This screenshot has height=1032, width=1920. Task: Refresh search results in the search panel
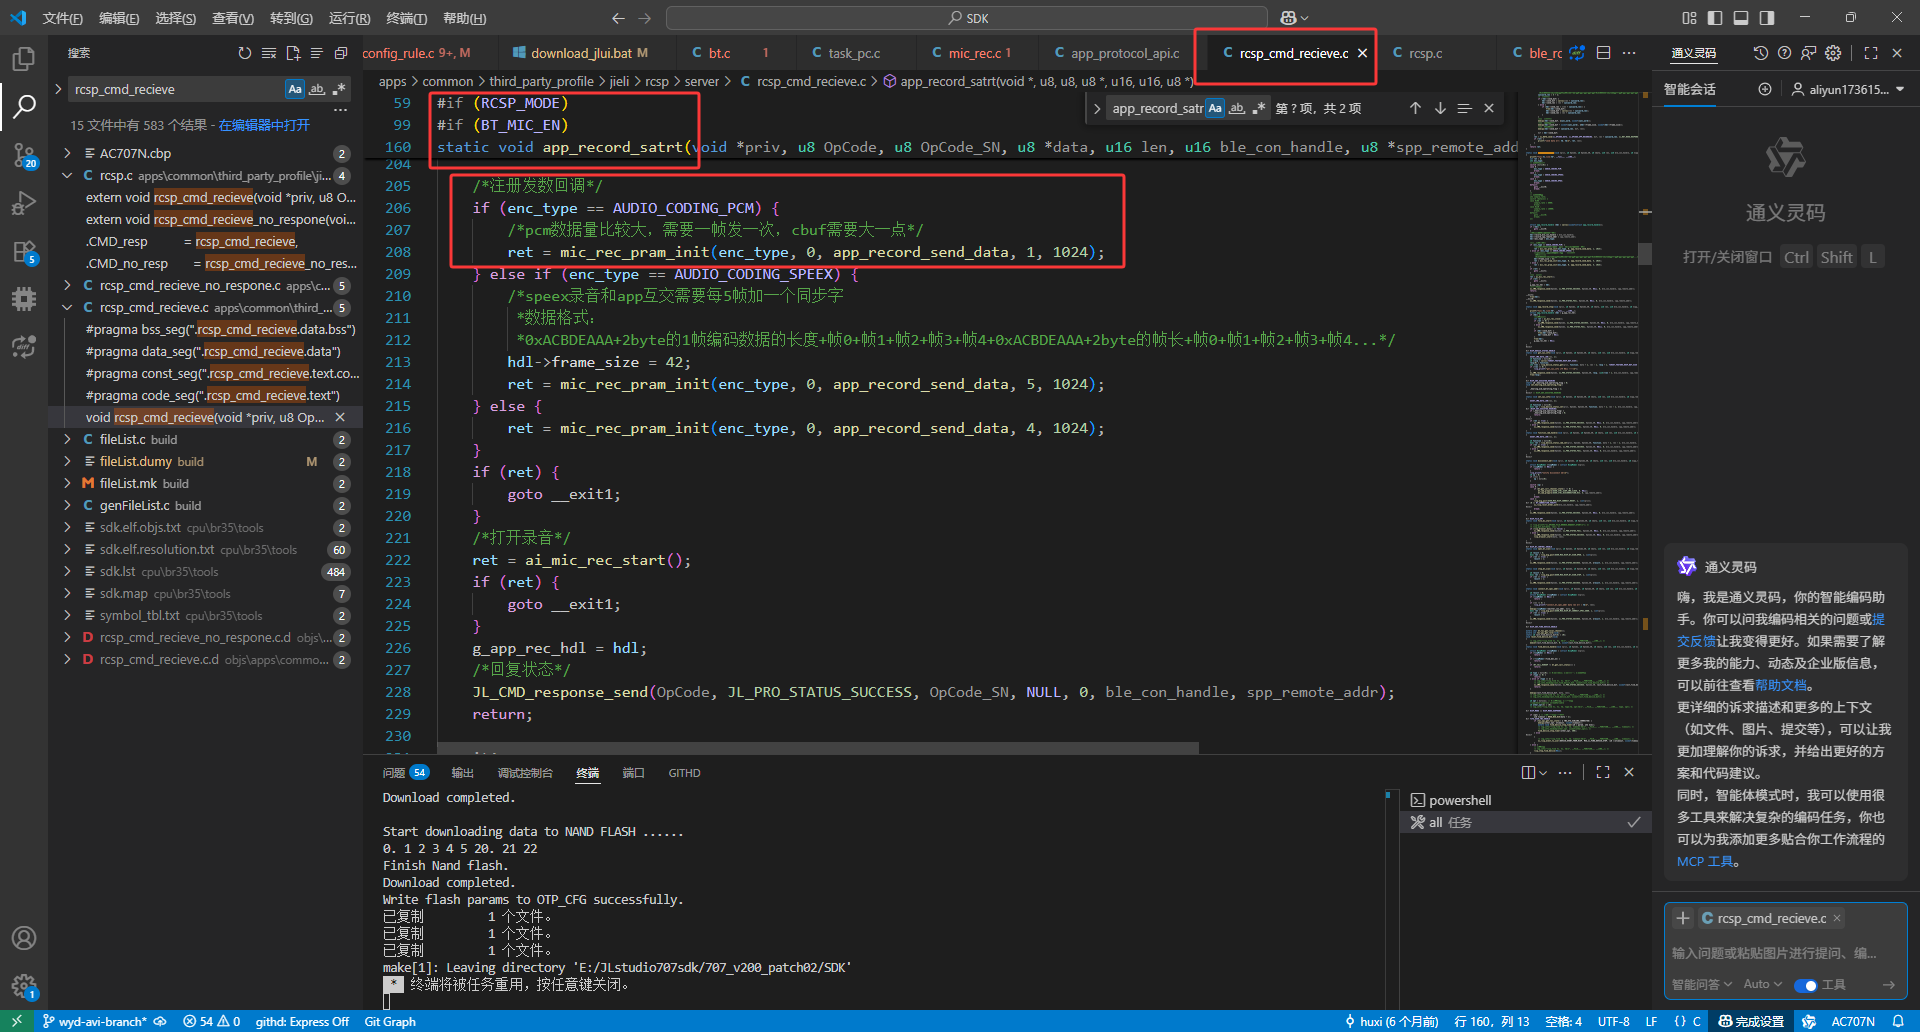(245, 53)
